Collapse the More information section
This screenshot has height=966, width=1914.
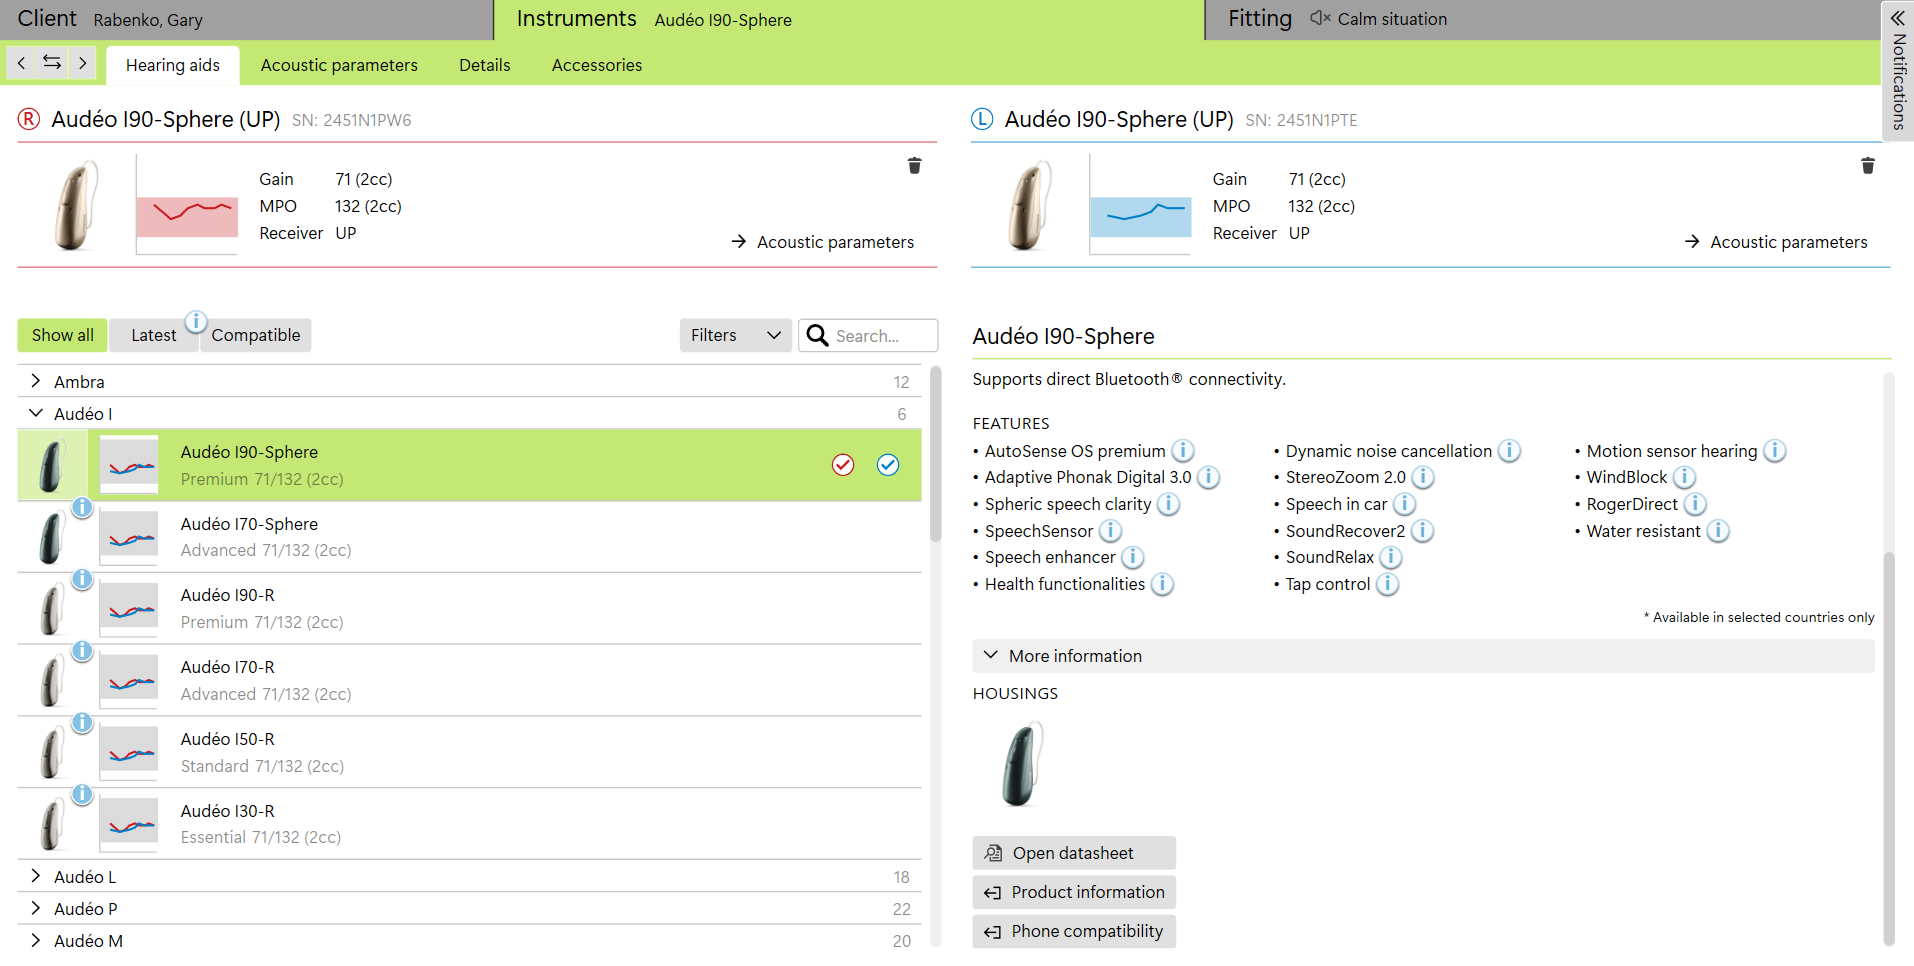1423,656
